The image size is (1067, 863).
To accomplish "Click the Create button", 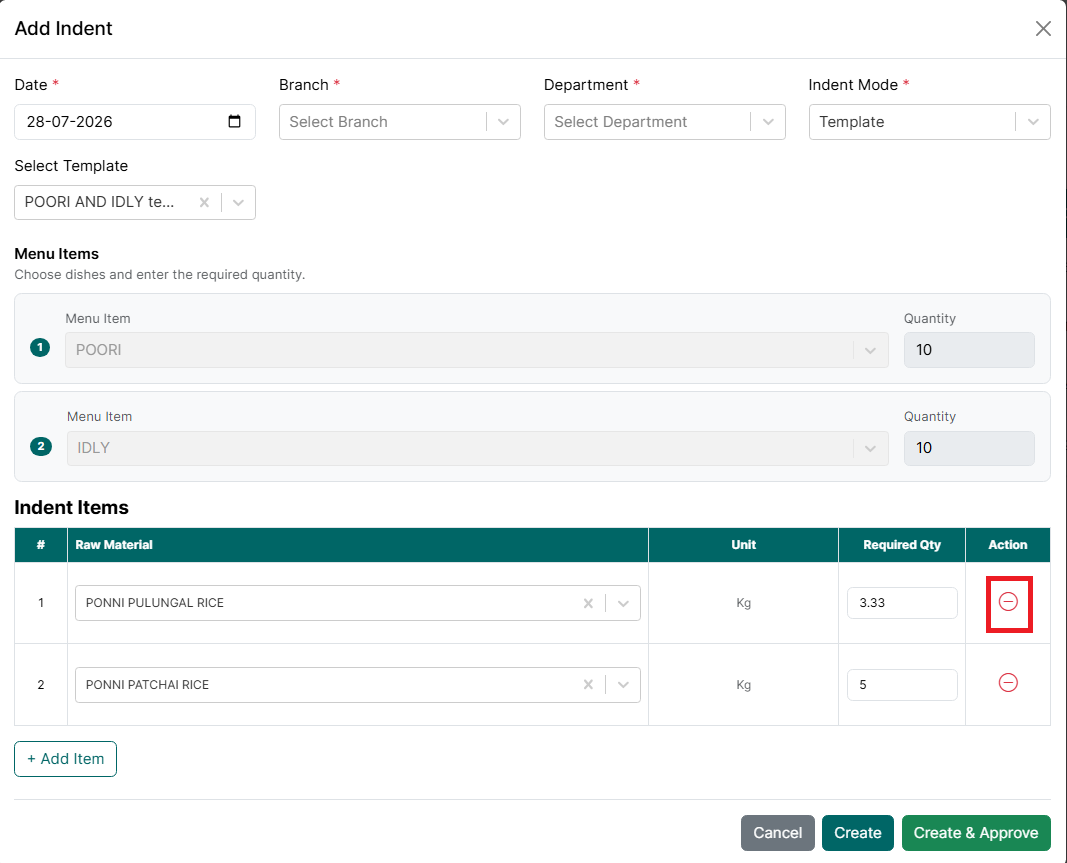I will click(x=857, y=833).
